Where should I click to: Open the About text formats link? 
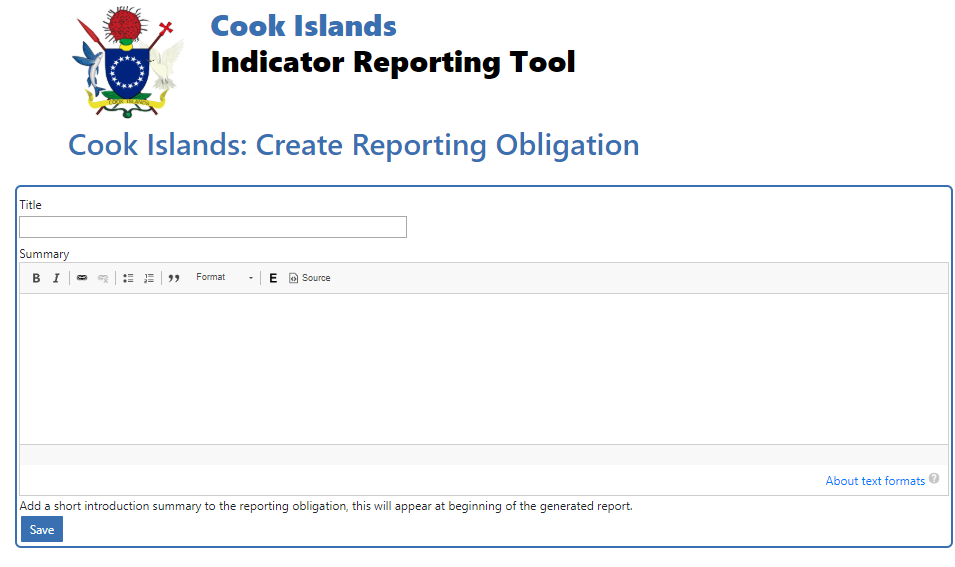pyautogui.click(x=875, y=481)
